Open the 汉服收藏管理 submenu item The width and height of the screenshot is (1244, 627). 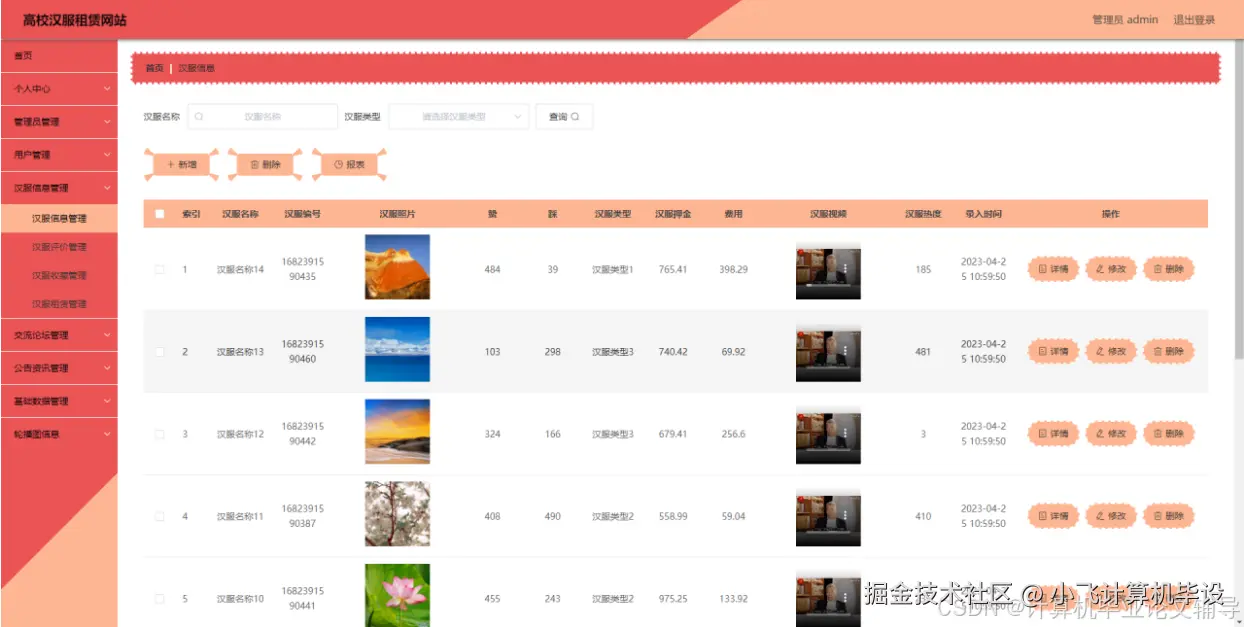pos(59,275)
